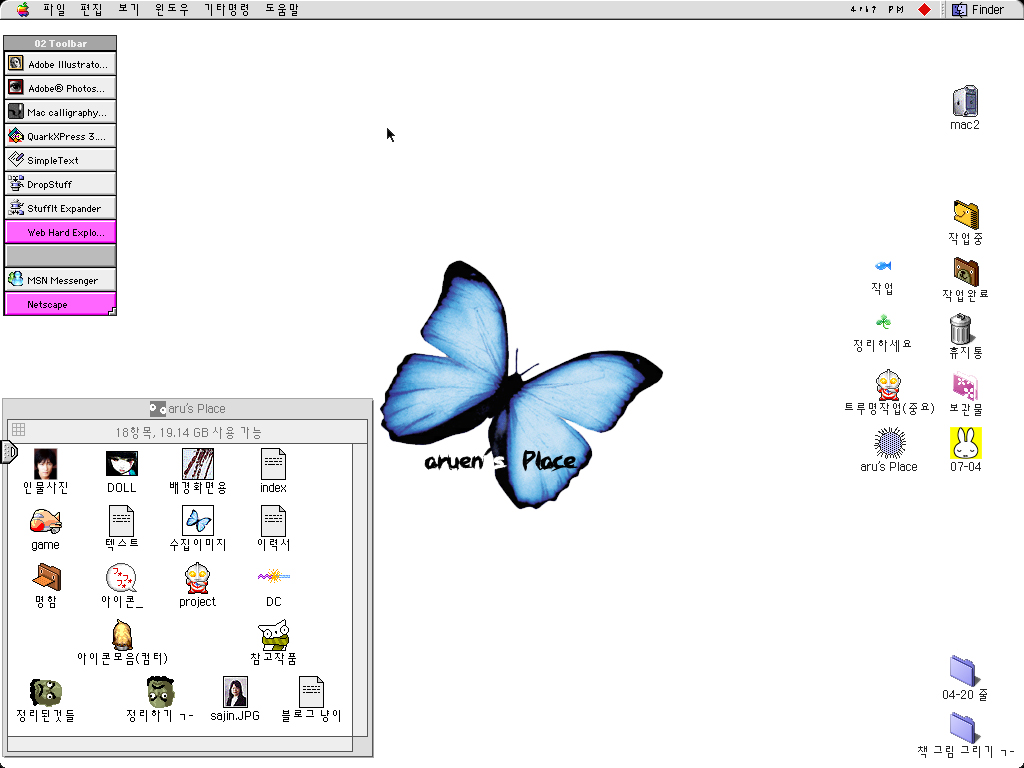This screenshot has height=768, width=1024.
Task: Open the 04-20 folder on desktop
Action: (x=964, y=670)
